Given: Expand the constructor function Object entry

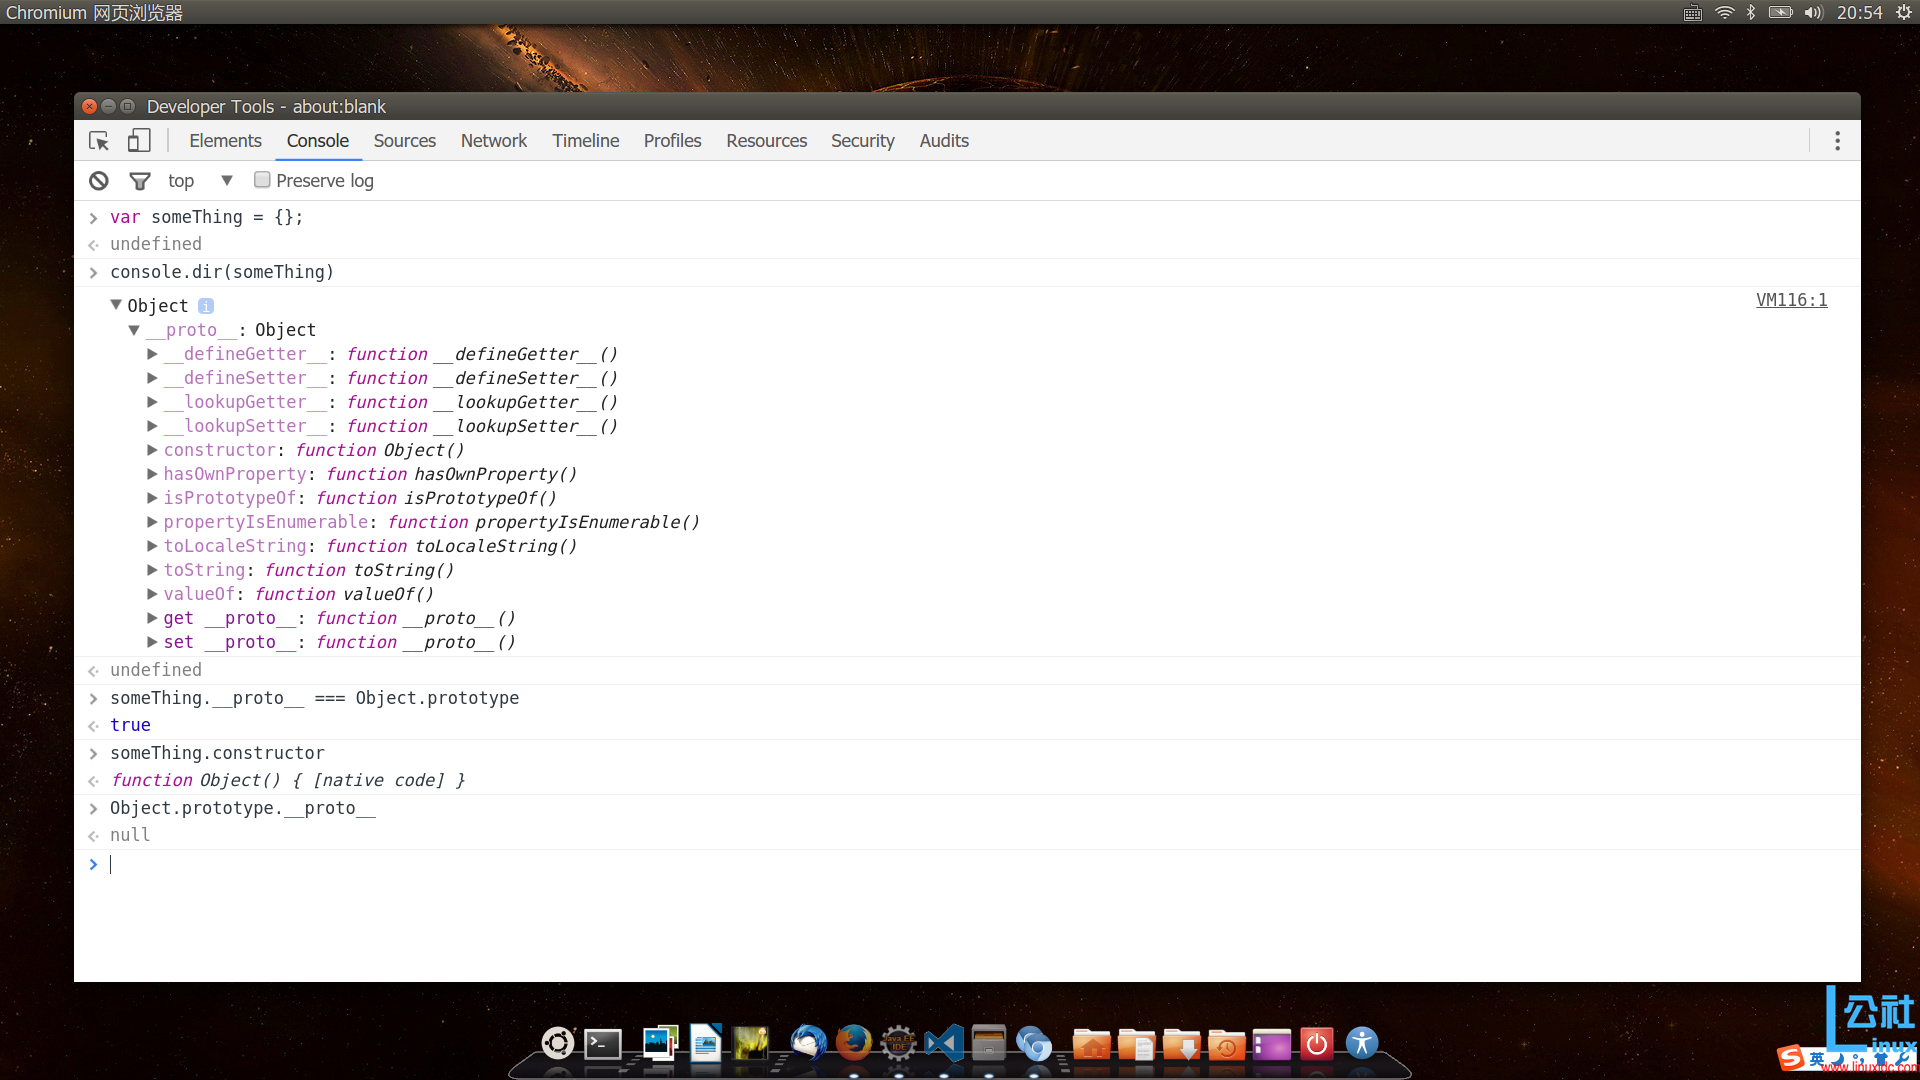Looking at the screenshot, I should coord(152,450).
